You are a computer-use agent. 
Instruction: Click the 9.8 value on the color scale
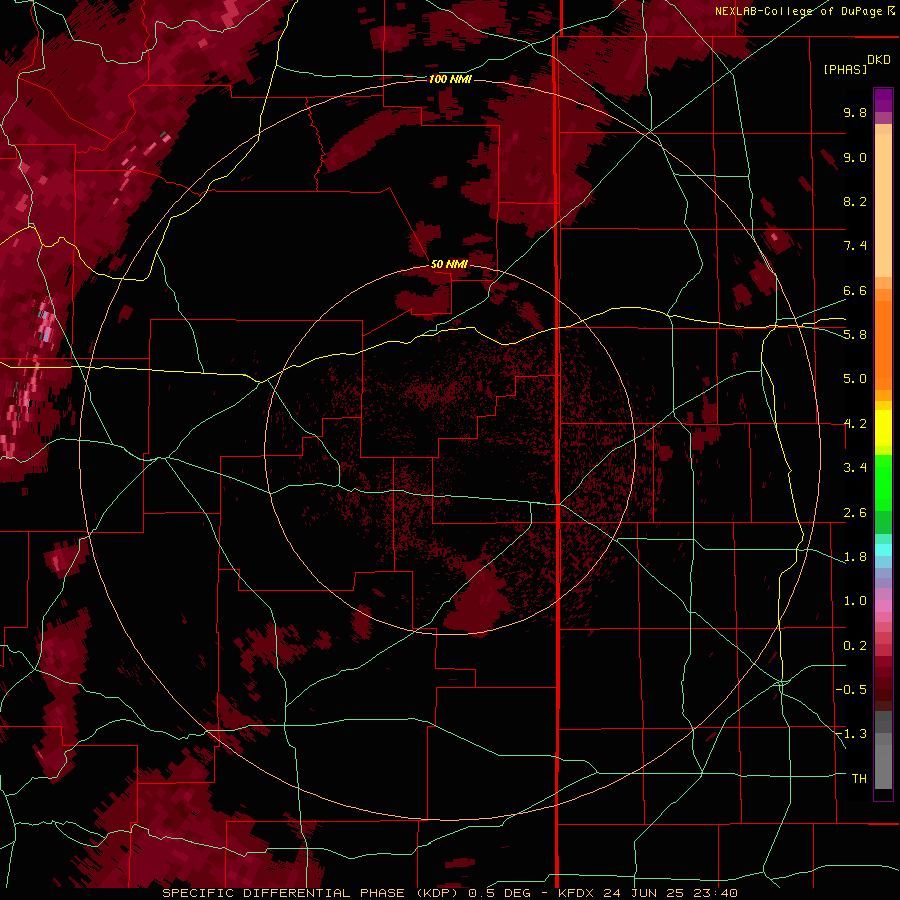tap(855, 112)
